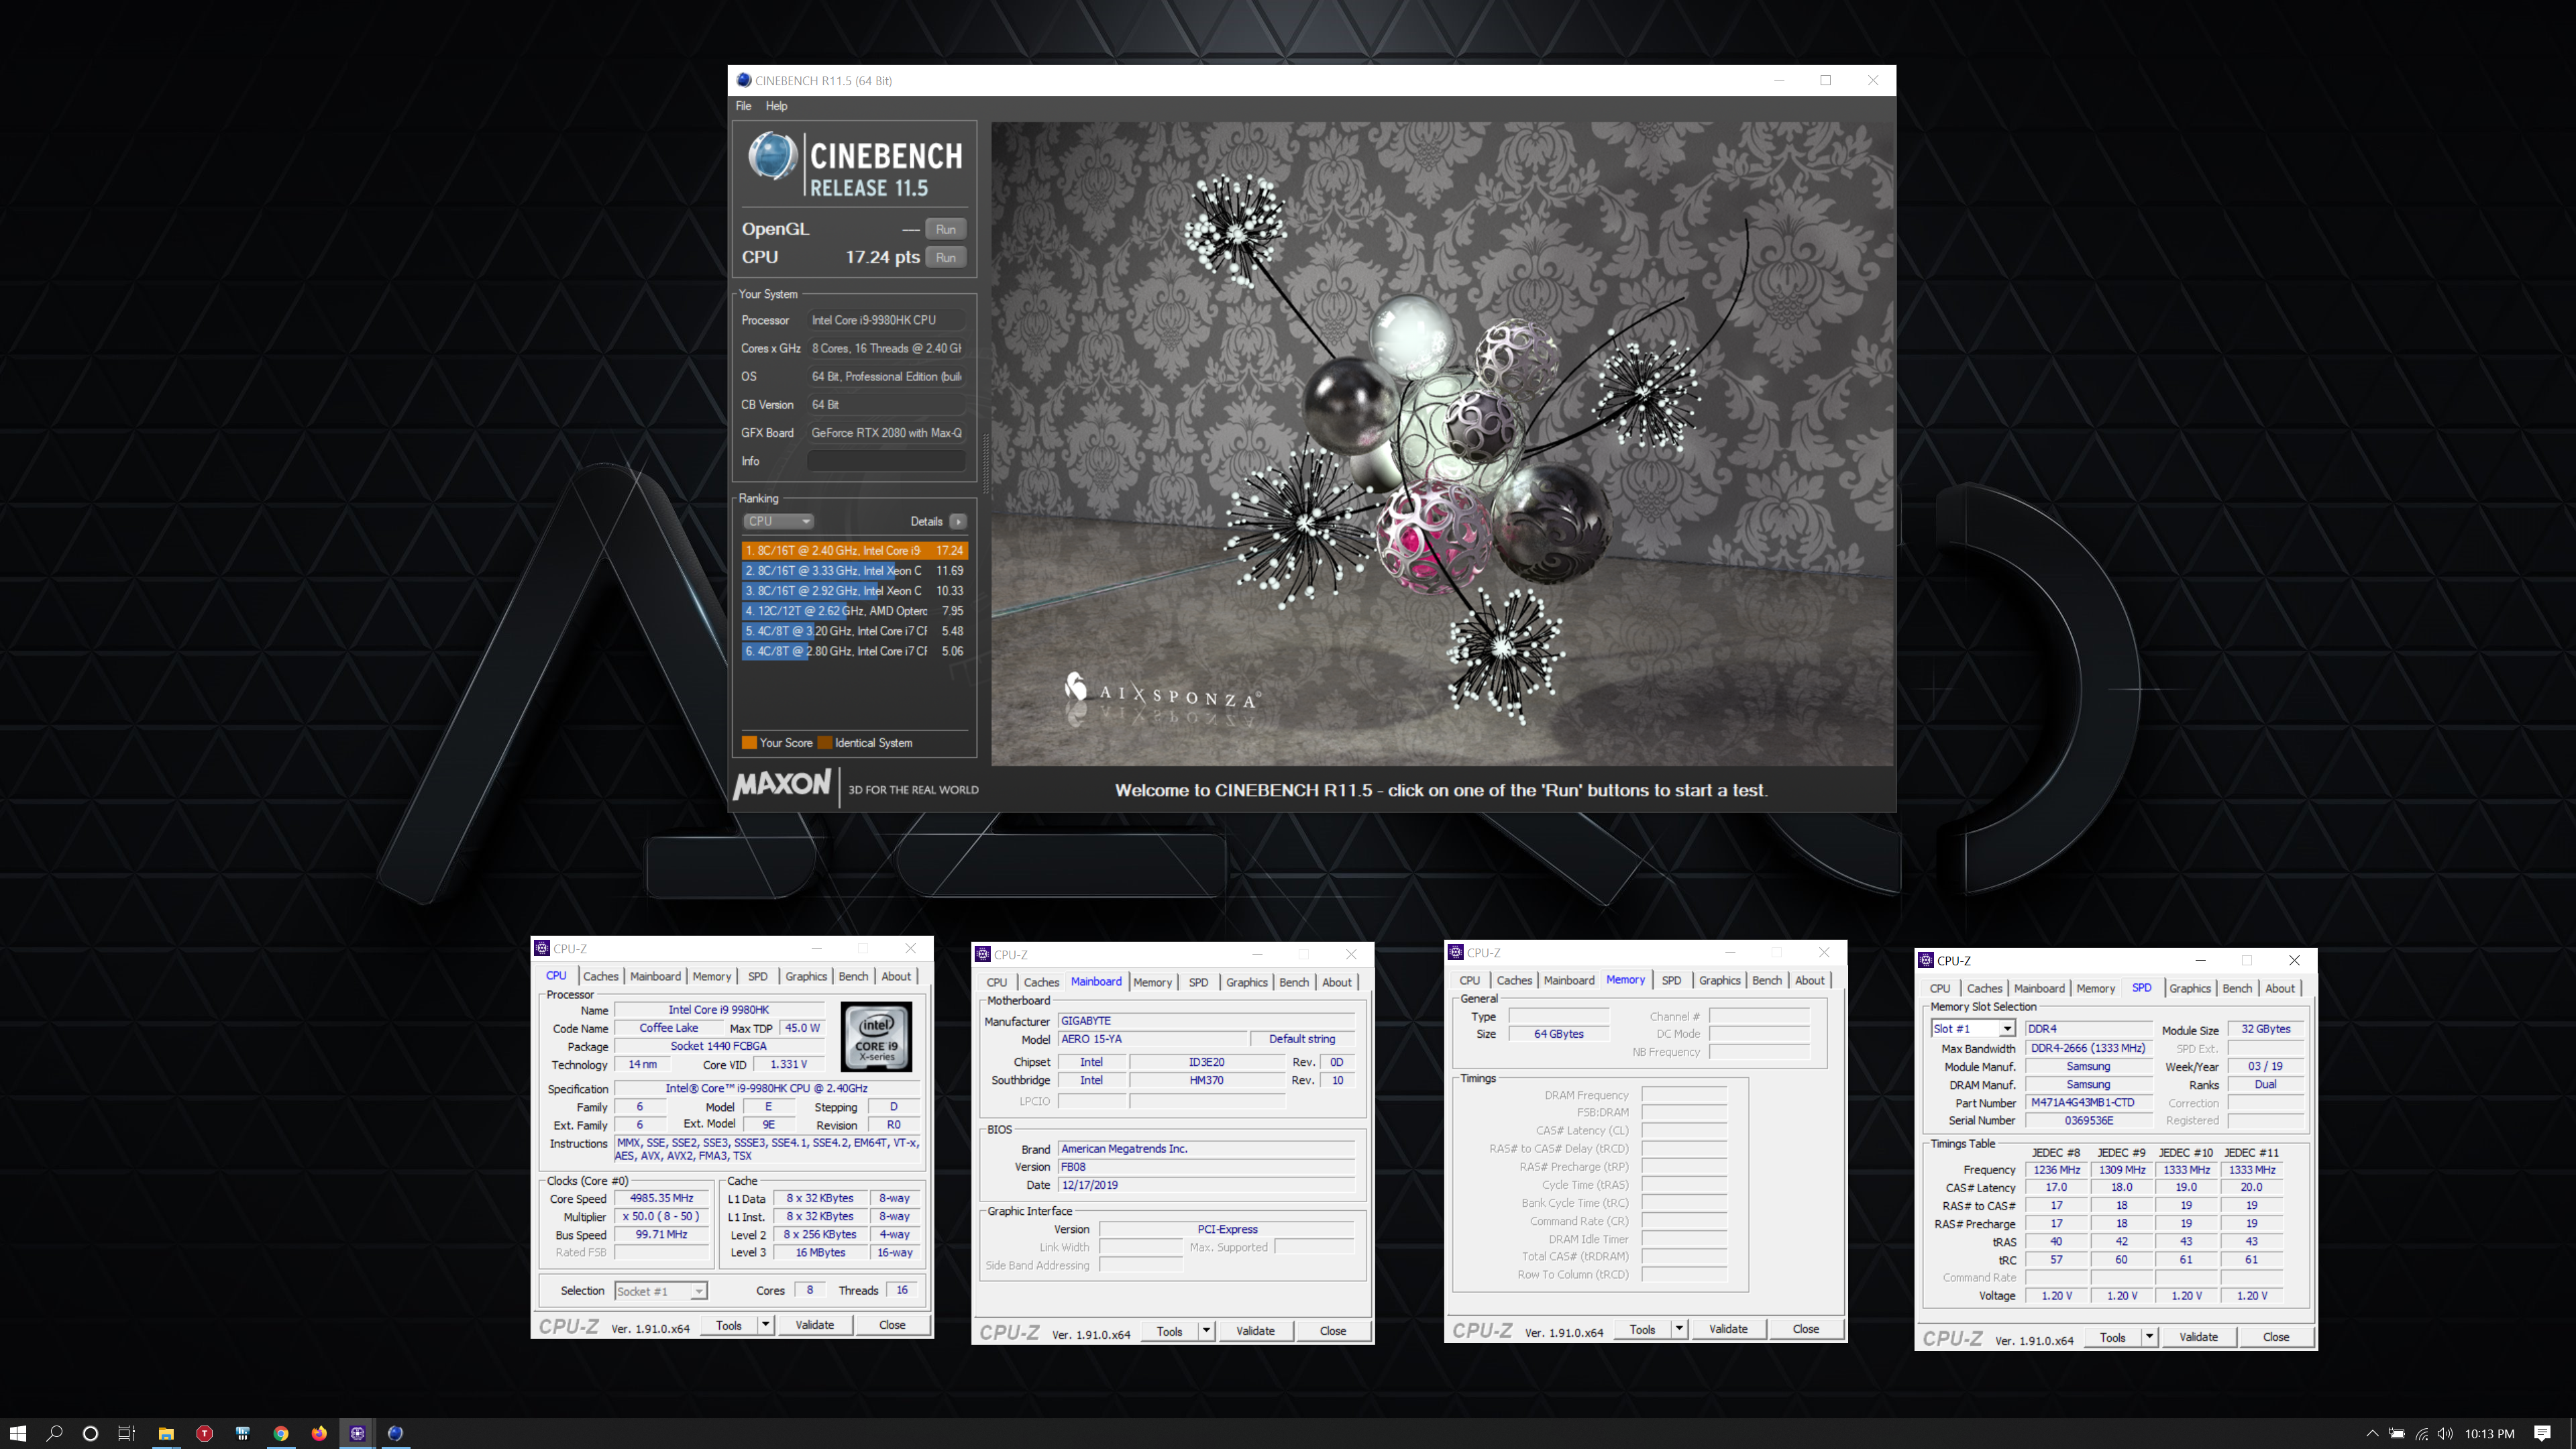Switch to Cinebench via taskbar icon
Image resolution: width=2576 pixels, height=1449 pixels.
tap(395, 1433)
